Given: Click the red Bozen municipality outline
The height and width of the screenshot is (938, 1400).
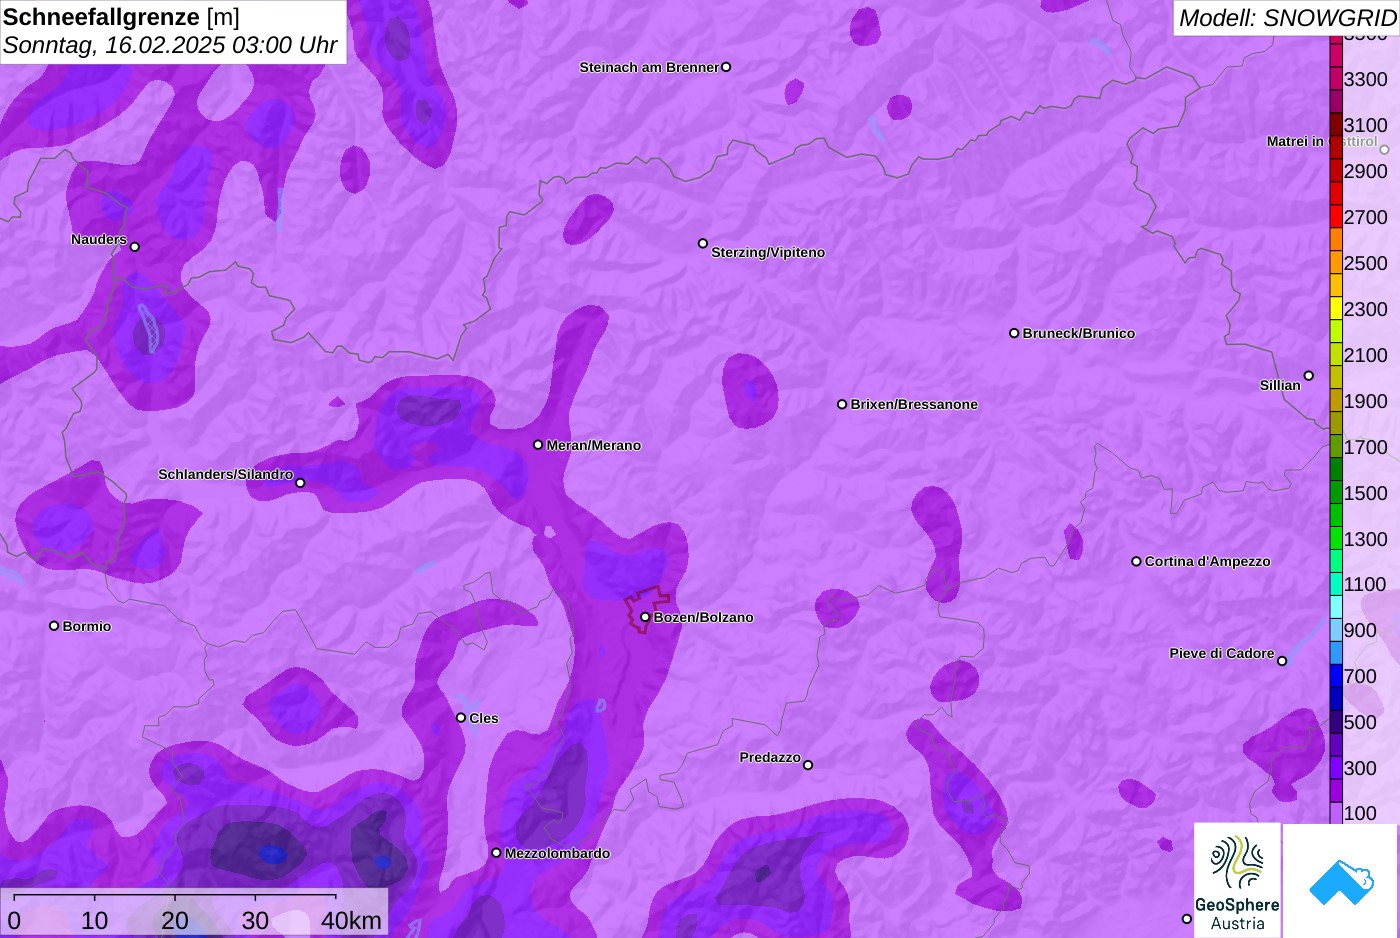Looking at the screenshot, I should [x=646, y=609].
